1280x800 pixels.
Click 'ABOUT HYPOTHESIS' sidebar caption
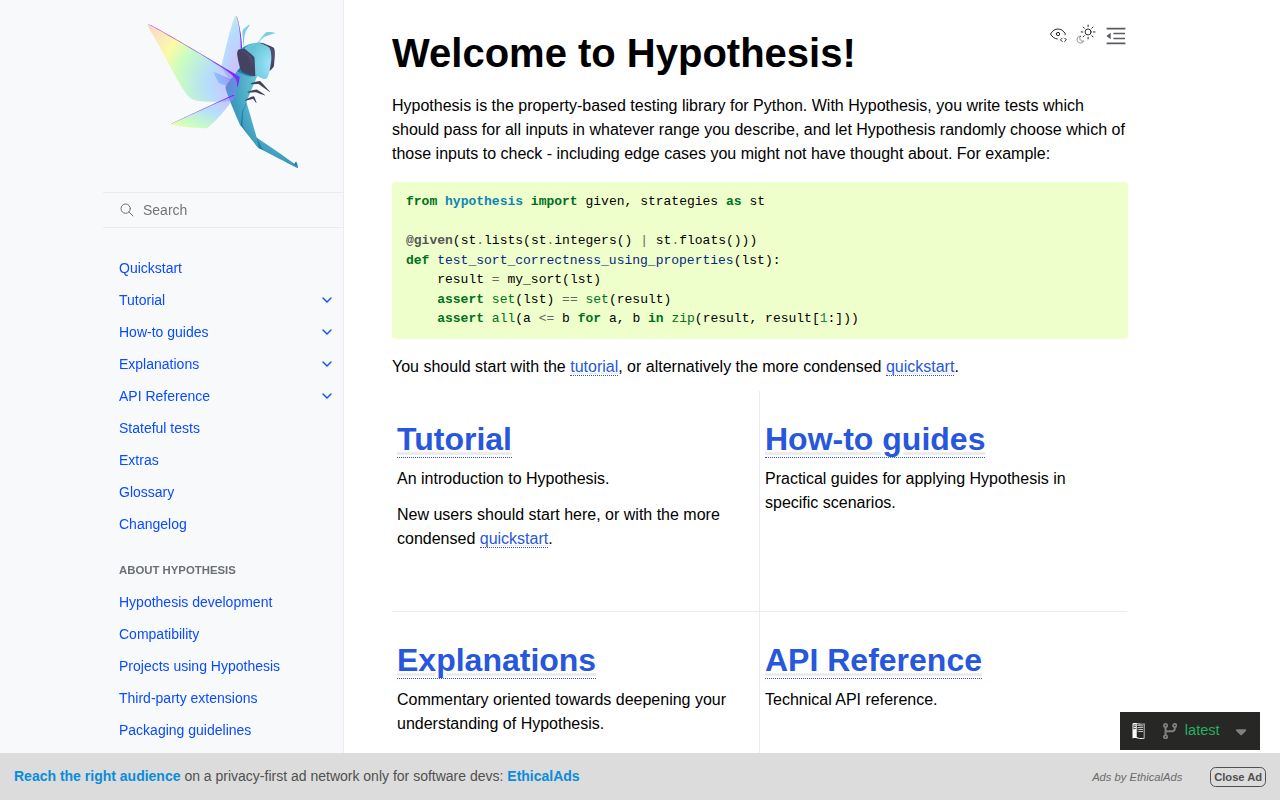[x=177, y=570]
